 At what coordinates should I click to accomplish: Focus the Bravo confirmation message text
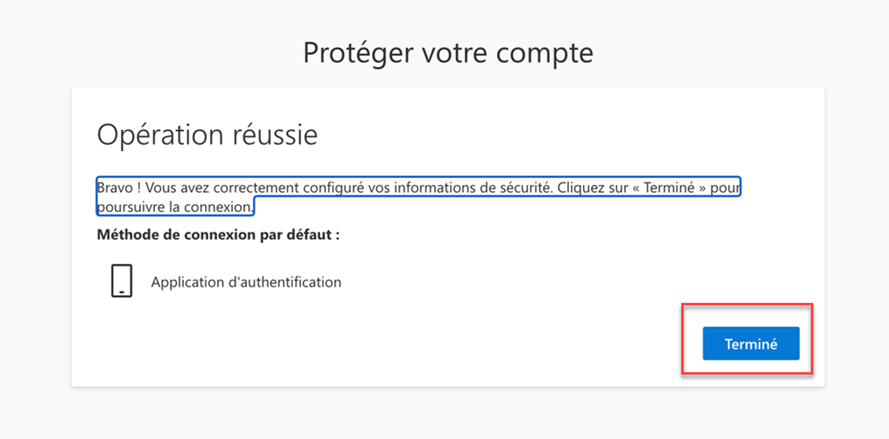pyautogui.click(x=418, y=197)
